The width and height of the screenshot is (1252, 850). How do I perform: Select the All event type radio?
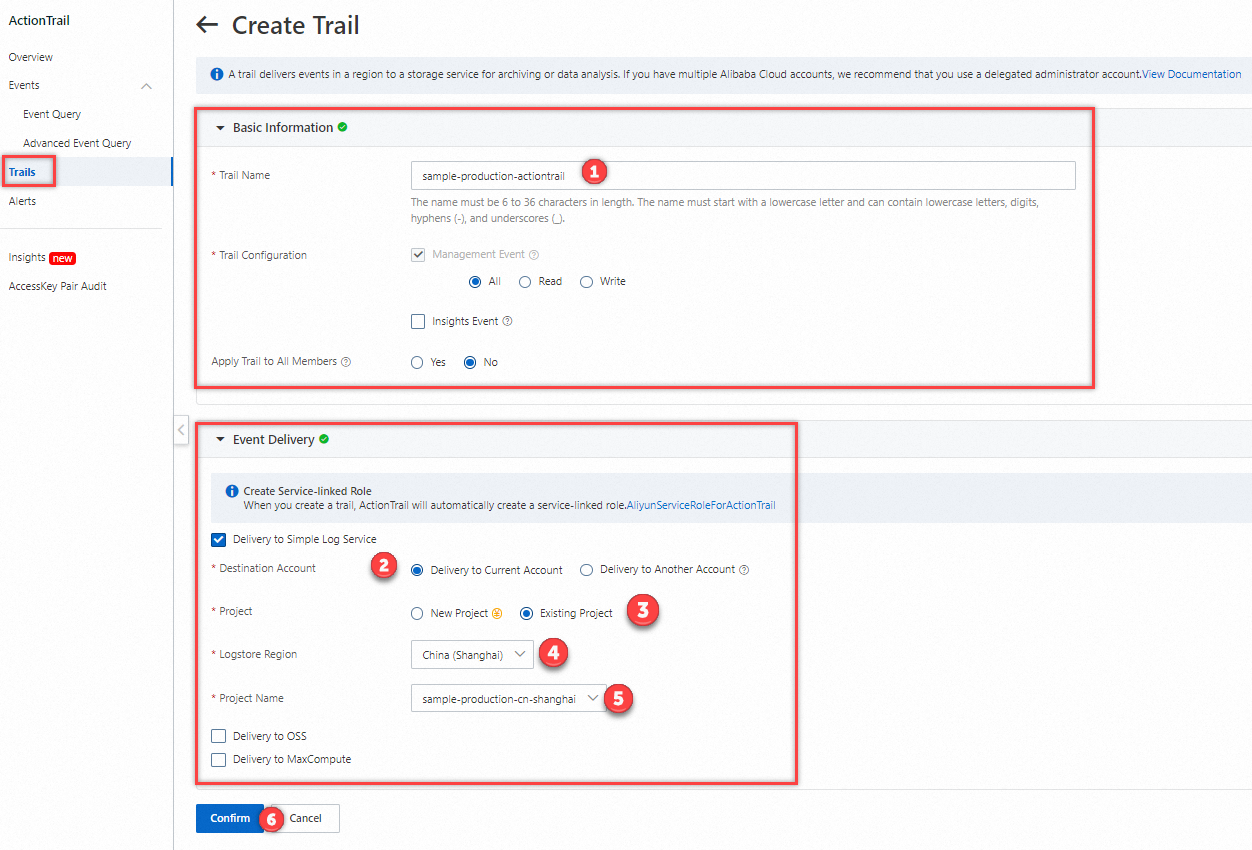click(476, 282)
